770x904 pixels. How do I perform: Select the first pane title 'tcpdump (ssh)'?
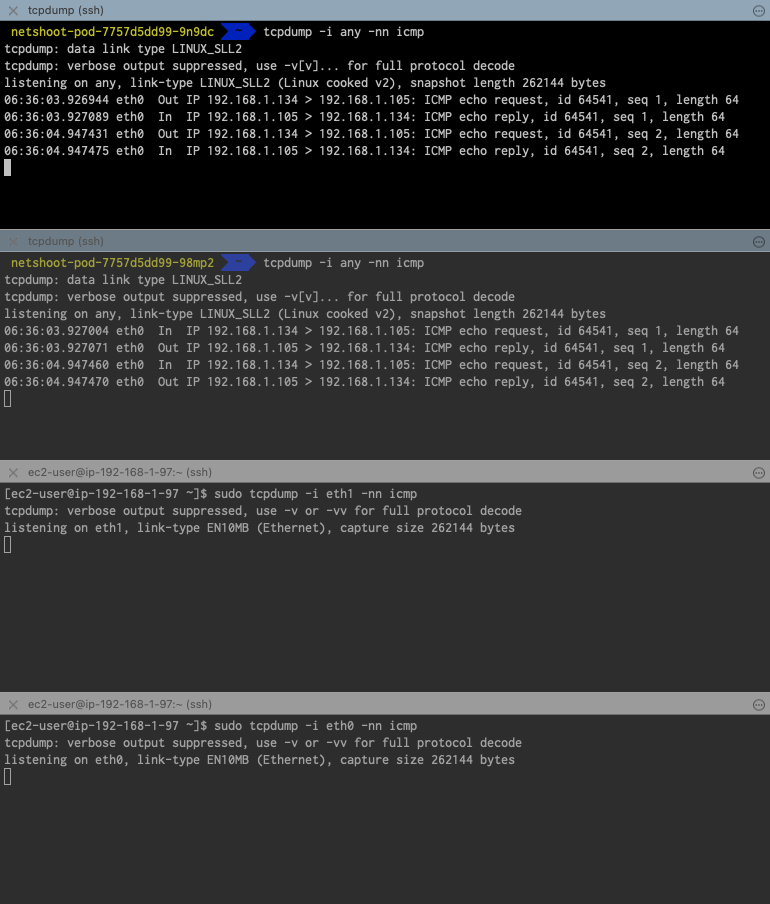pyautogui.click(x=66, y=10)
